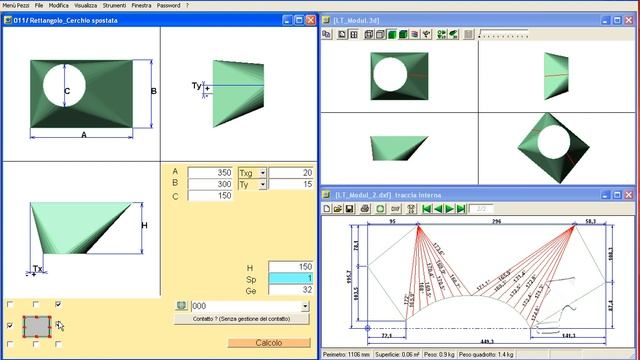Image resolution: width=640 pixels, height=360 pixels.
Task: Open the Password menu
Action: [x=169, y=5]
